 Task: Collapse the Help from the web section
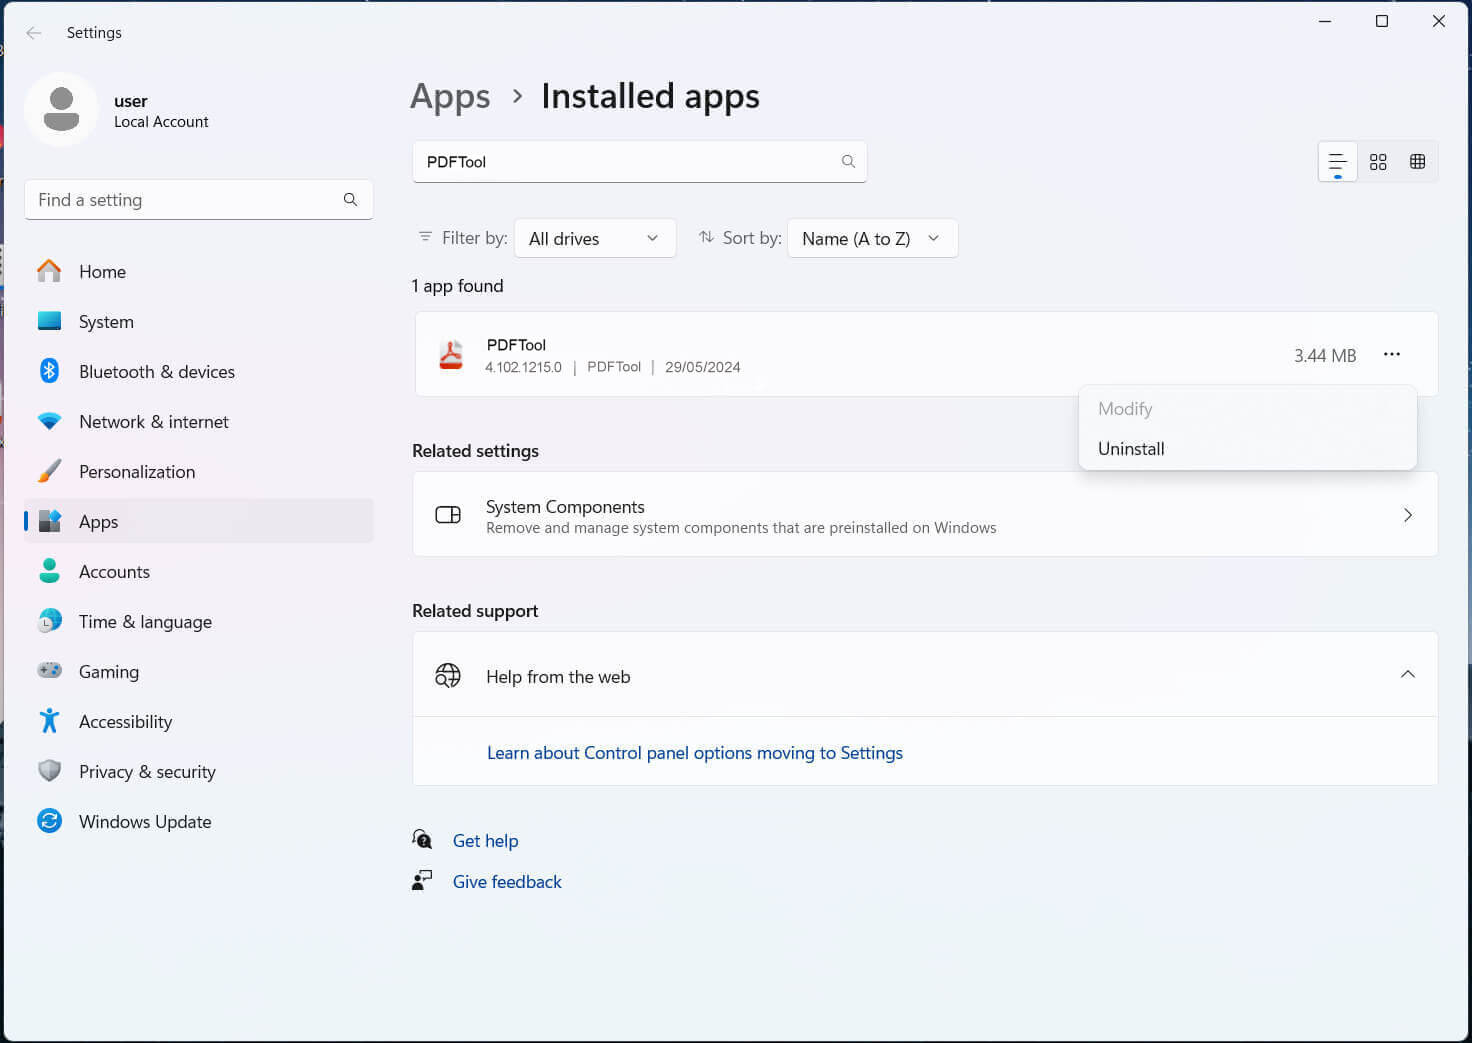click(x=1407, y=674)
